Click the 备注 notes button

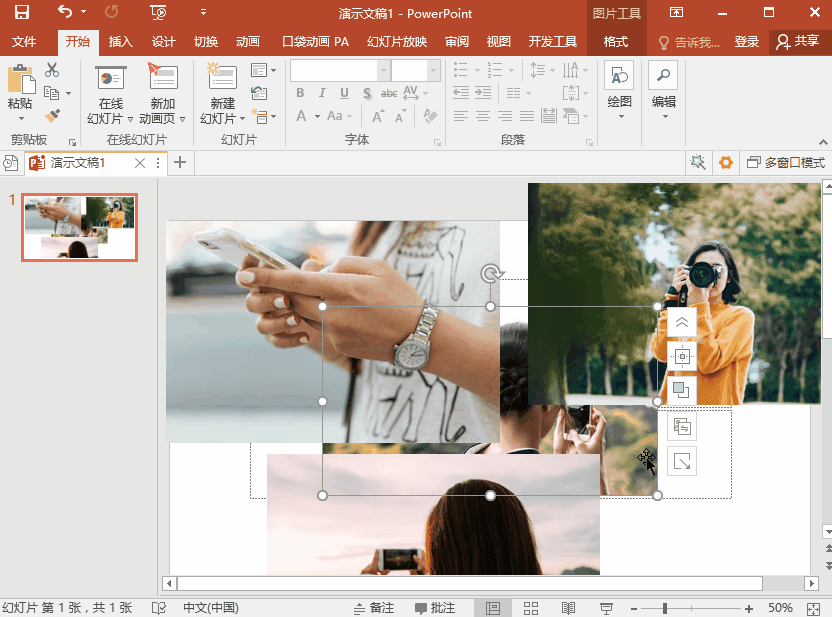pyautogui.click(x=374, y=608)
